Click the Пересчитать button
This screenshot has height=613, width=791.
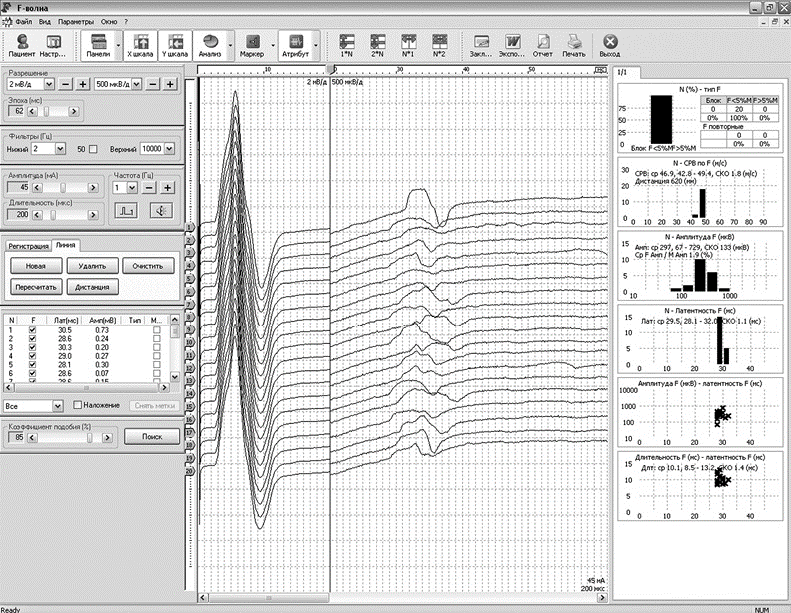pyautogui.click(x=36, y=287)
